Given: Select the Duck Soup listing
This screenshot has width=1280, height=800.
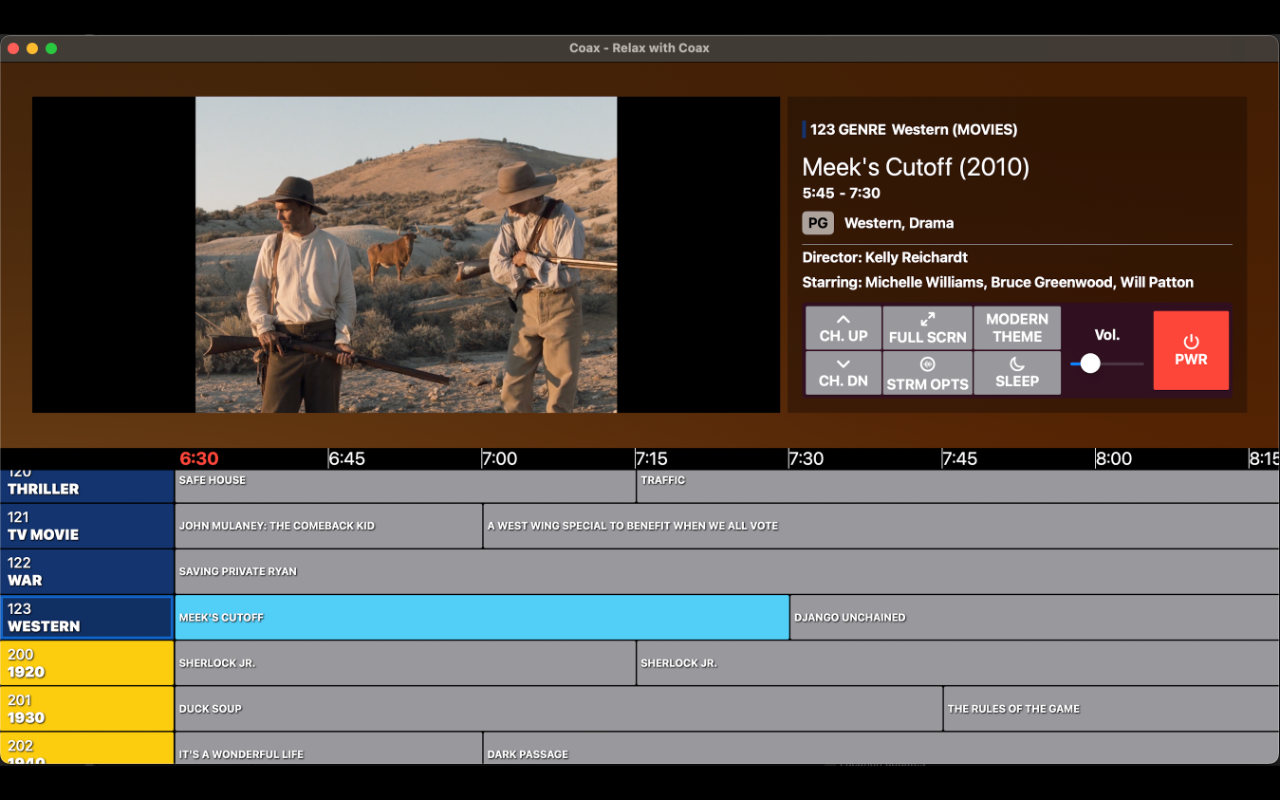Looking at the screenshot, I should click(x=559, y=709).
